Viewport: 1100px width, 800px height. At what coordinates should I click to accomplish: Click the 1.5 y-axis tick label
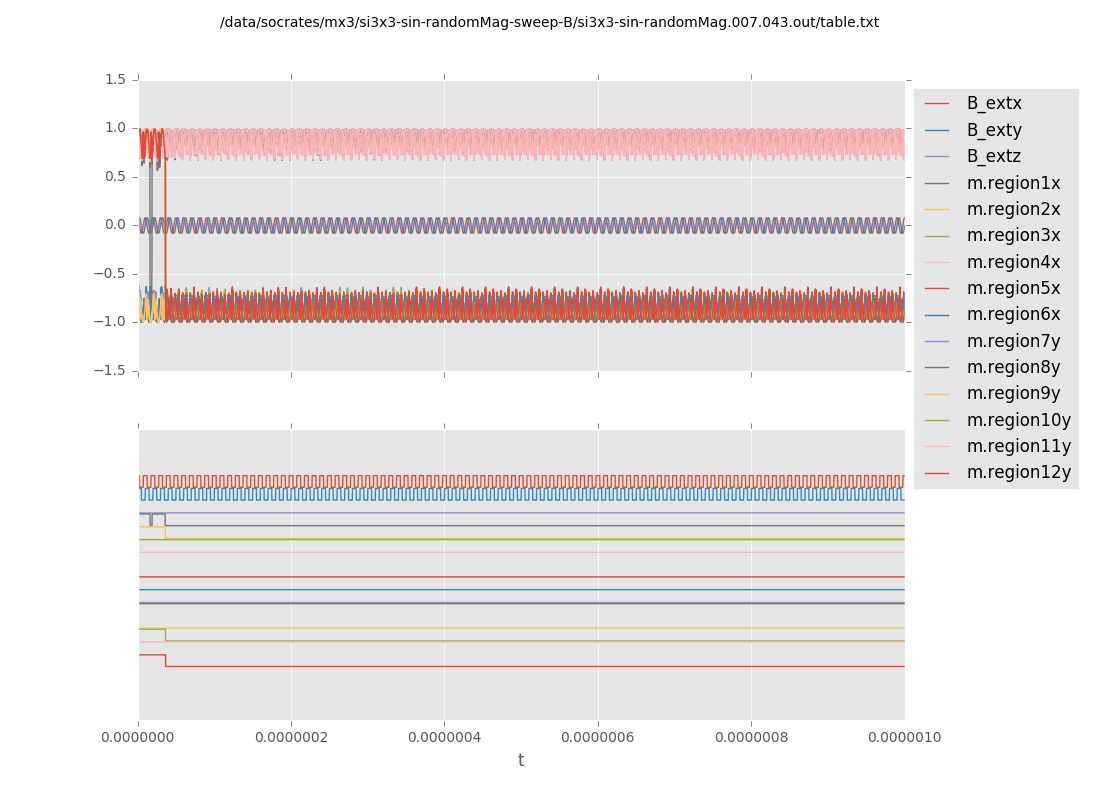pyautogui.click(x=115, y=79)
